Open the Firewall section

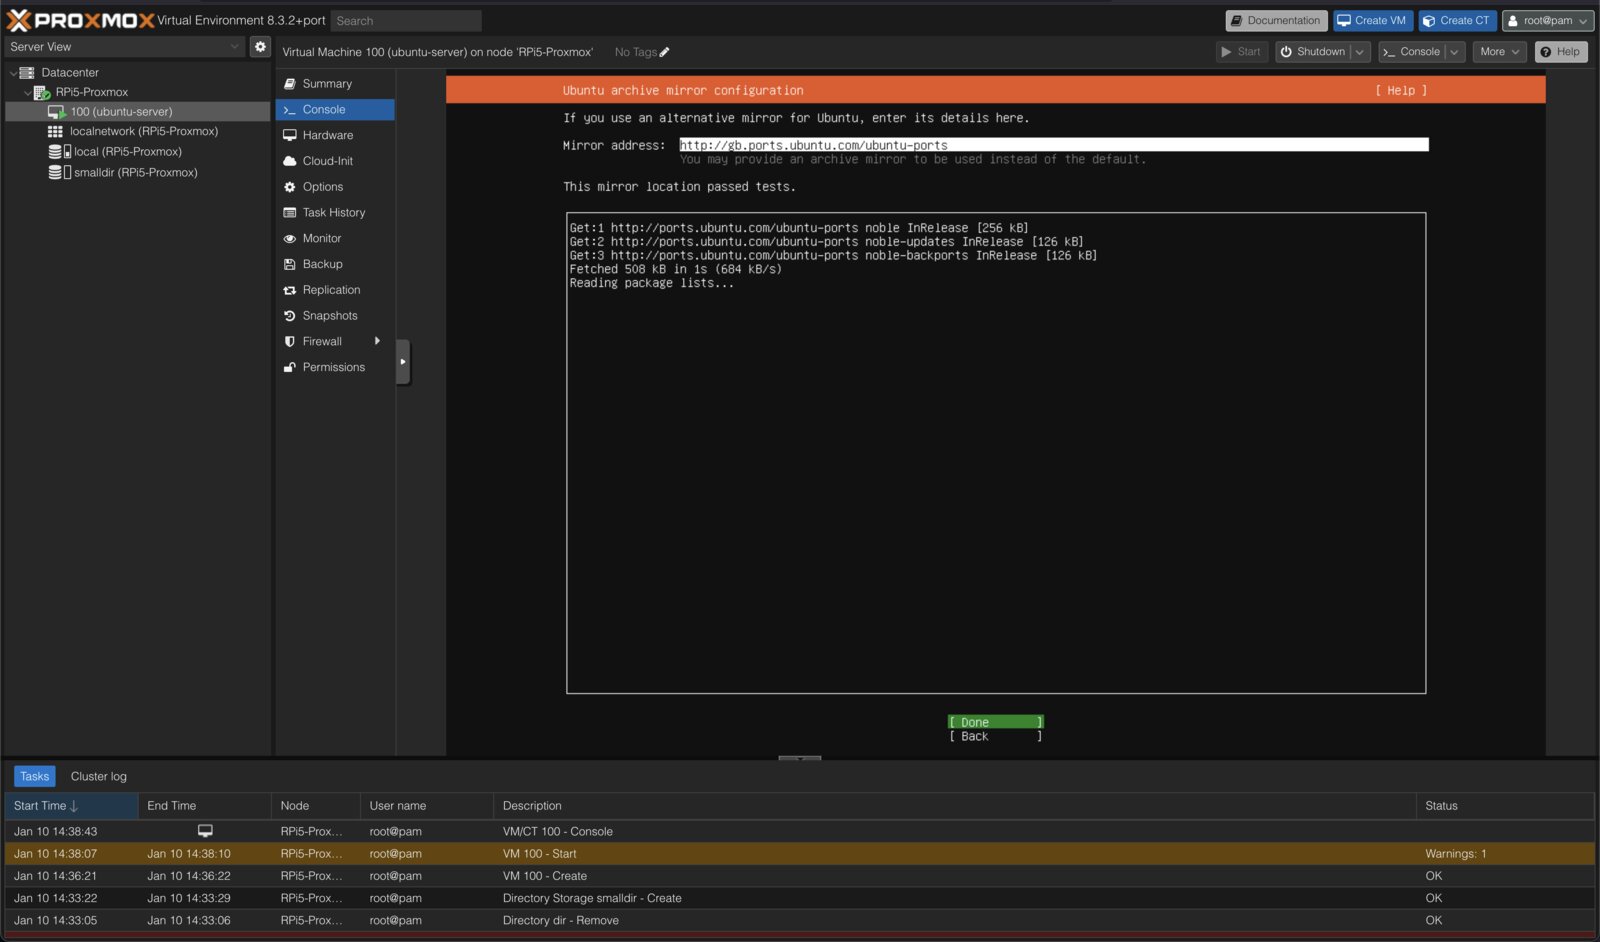(x=335, y=341)
